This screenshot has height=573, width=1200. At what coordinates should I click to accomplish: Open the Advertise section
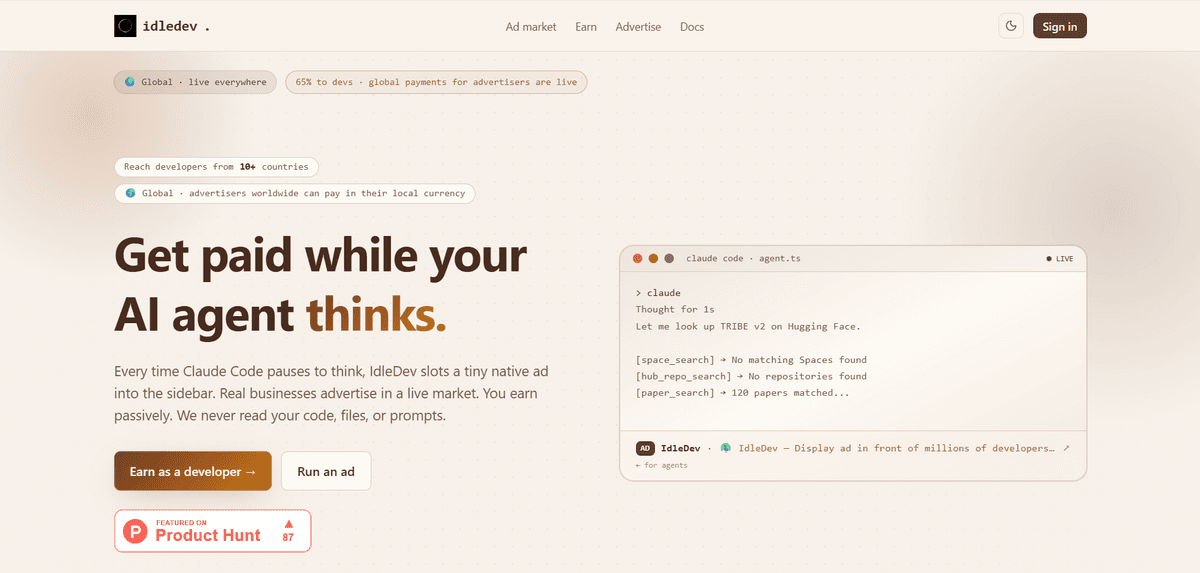pos(638,27)
